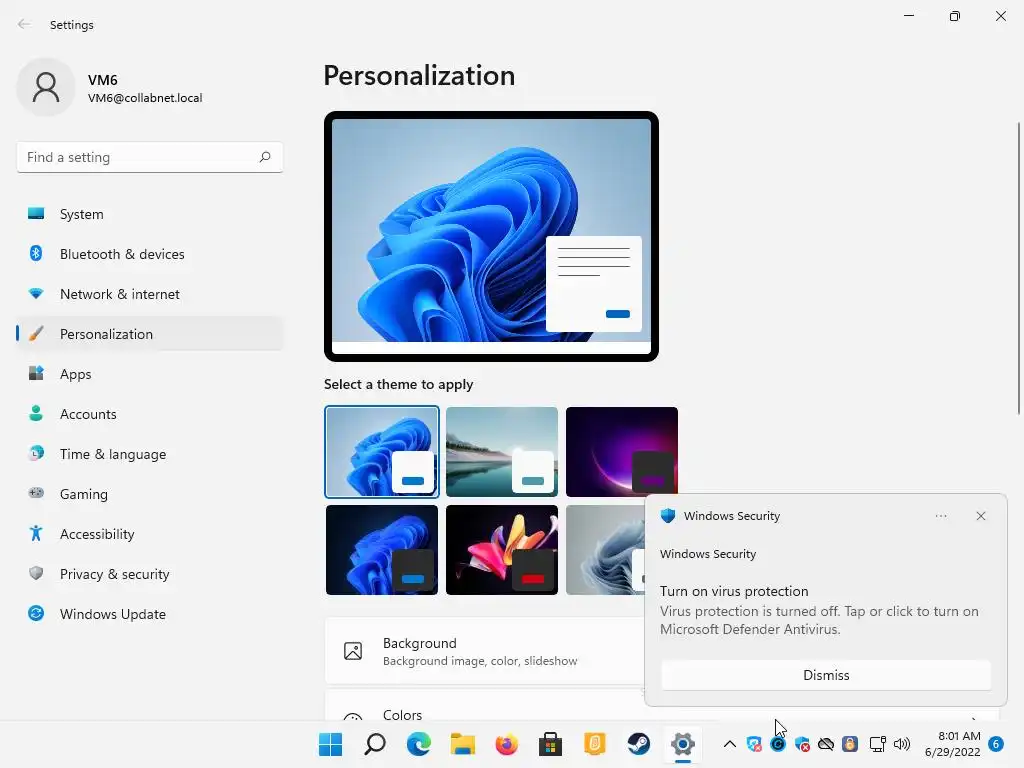
Task: Click the volume speaker tray icon
Action: click(902, 744)
